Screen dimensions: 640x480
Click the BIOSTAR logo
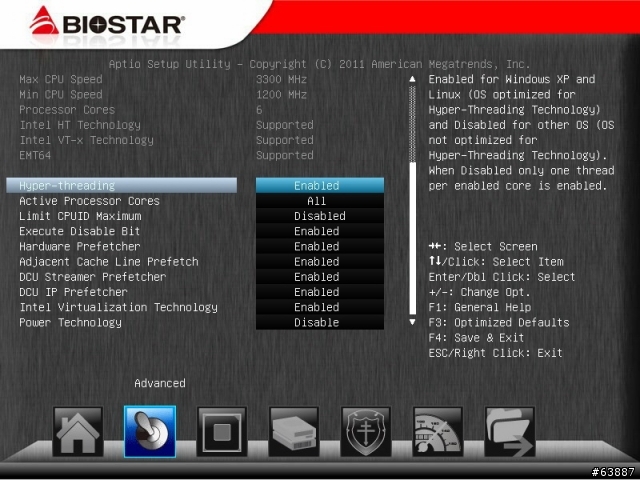[107, 22]
